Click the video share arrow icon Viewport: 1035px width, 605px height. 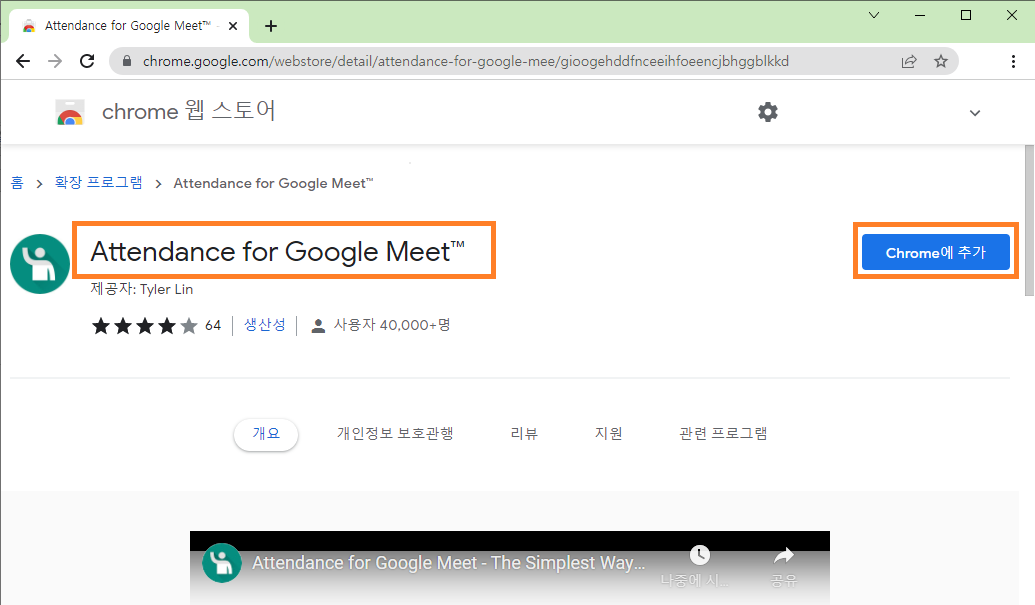click(784, 556)
